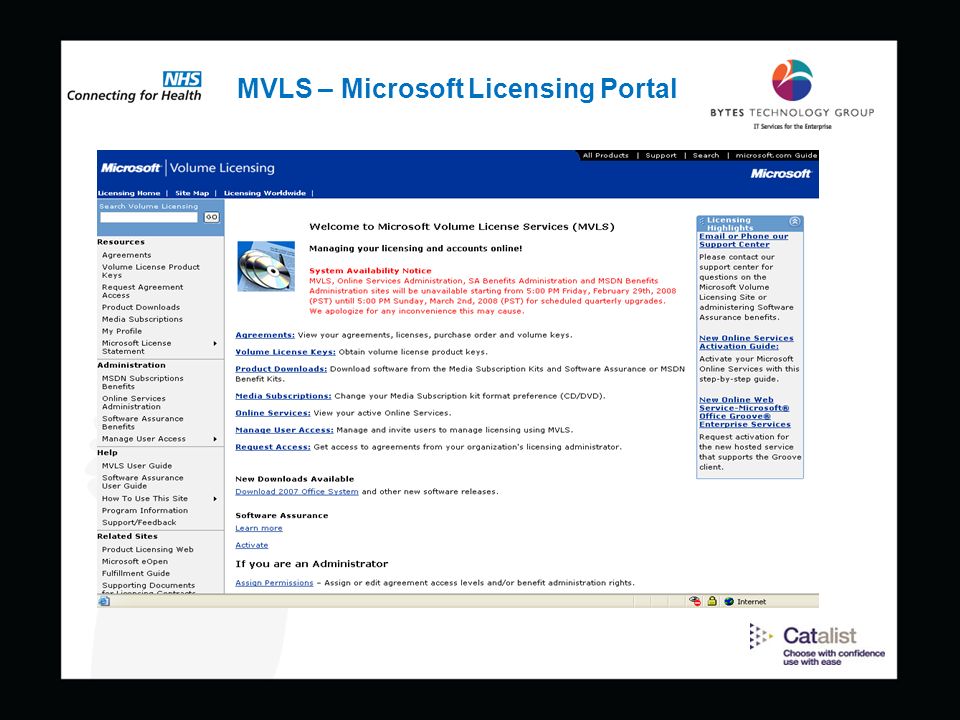960x720 pixels.
Task: Open Microsoft eOpen related site
Action: click(135, 561)
